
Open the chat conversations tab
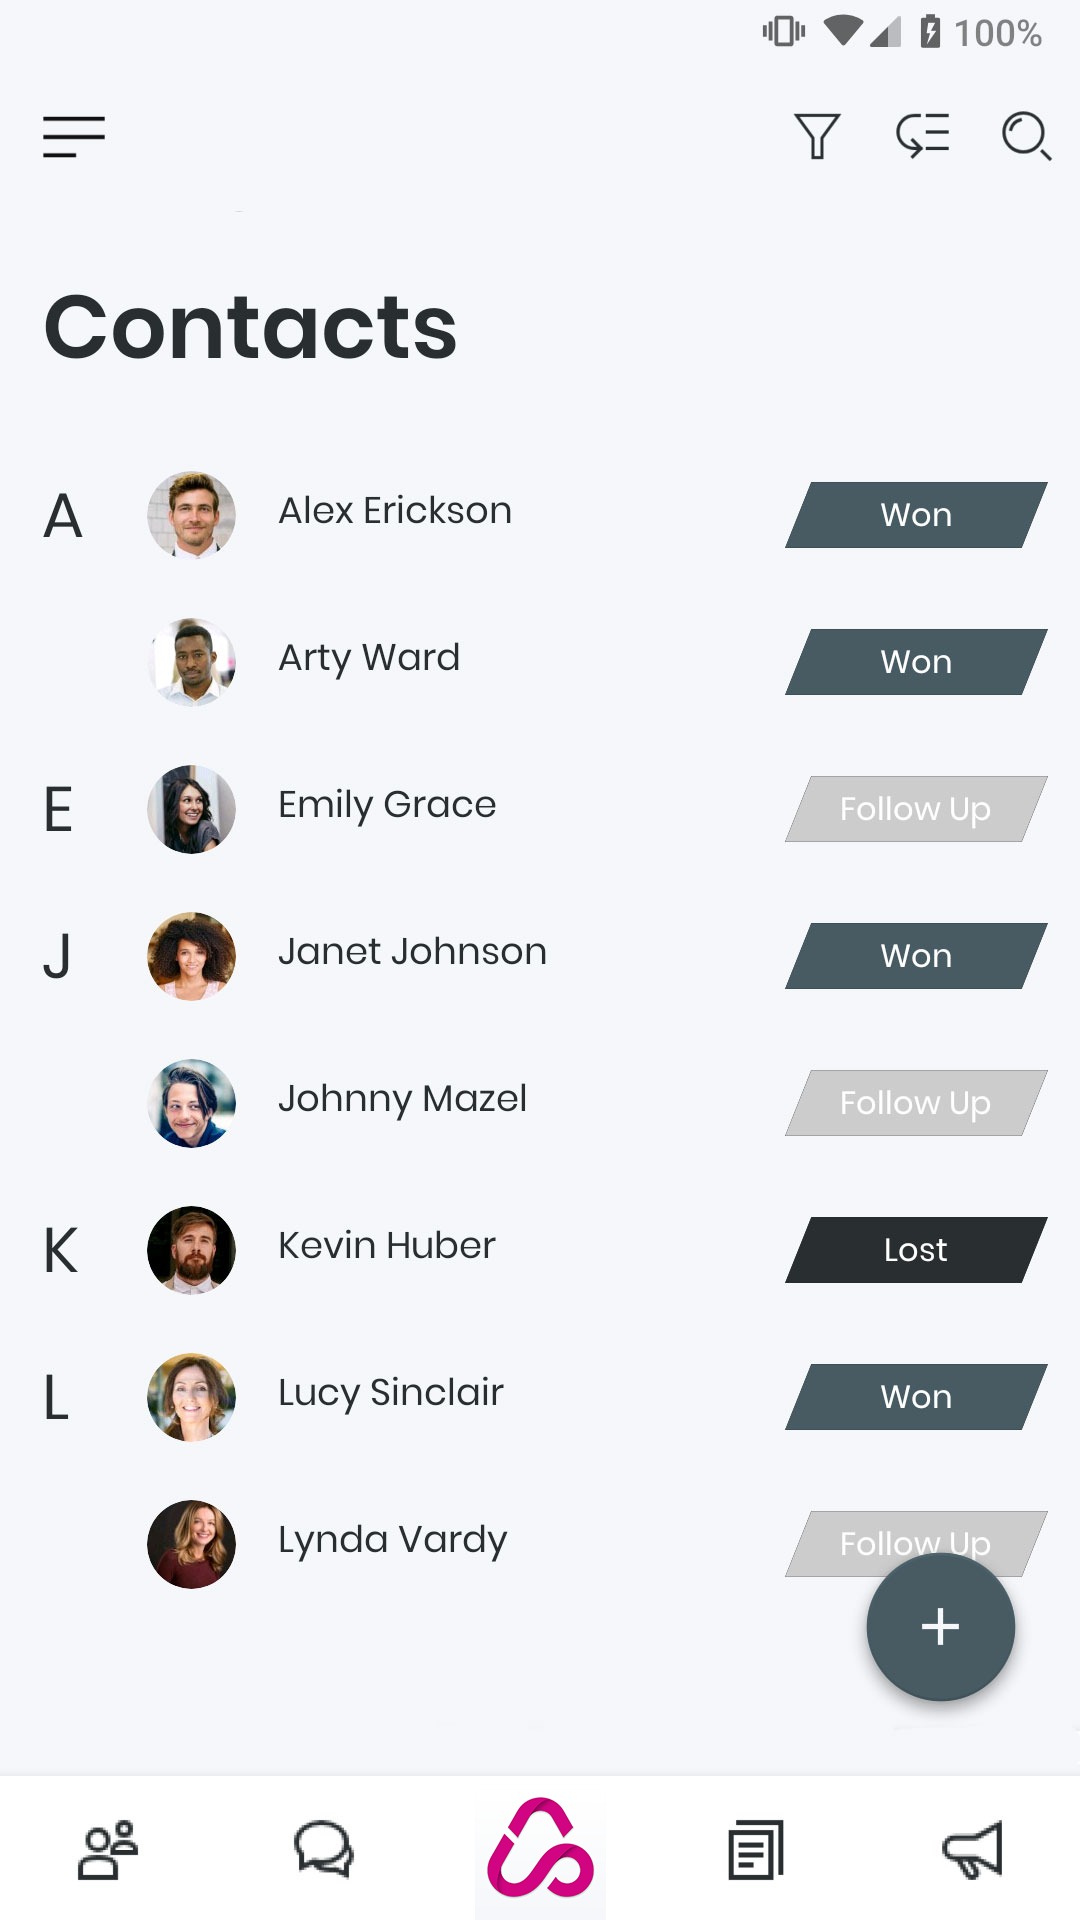[324, 1850]
